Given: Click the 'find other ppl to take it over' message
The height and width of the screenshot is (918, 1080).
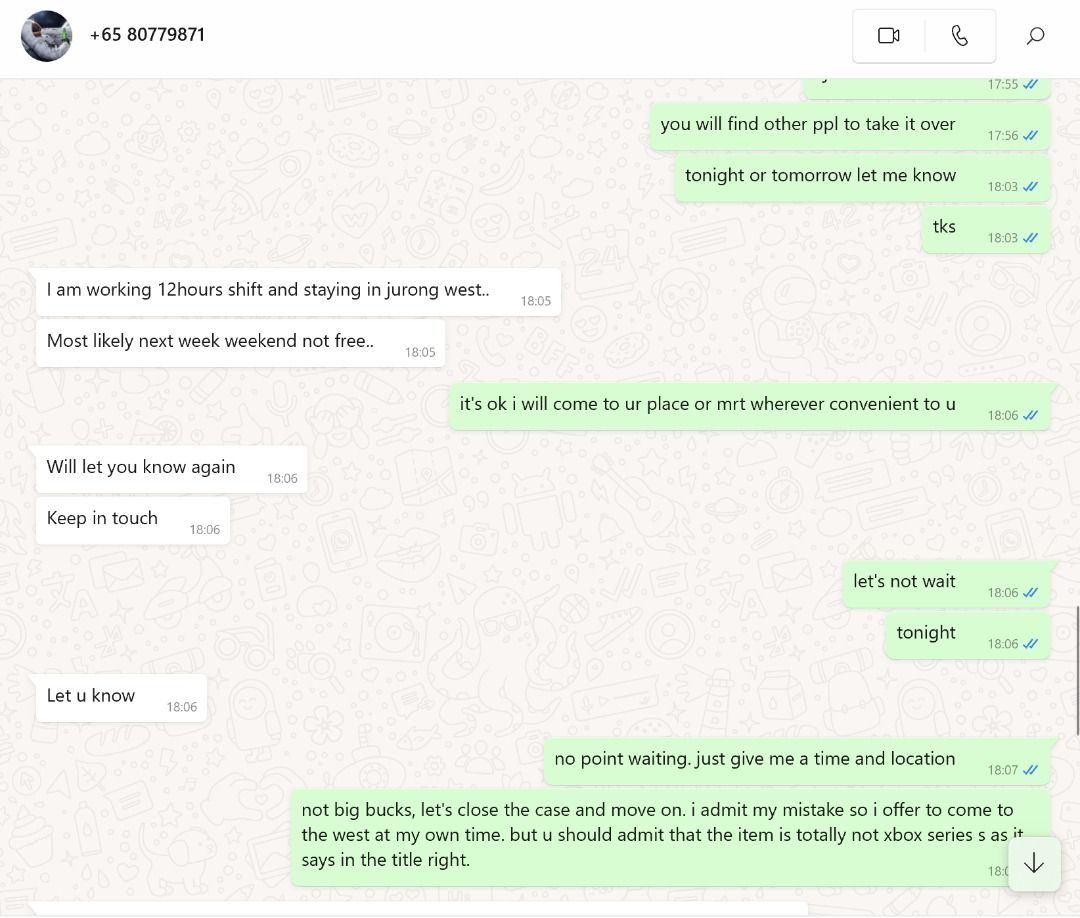Looking at the screenshot, I should click(850, 127).
